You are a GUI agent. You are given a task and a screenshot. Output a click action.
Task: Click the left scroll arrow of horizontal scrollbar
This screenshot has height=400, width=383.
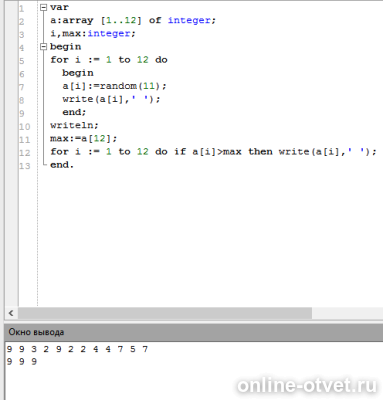pos(11,313)
